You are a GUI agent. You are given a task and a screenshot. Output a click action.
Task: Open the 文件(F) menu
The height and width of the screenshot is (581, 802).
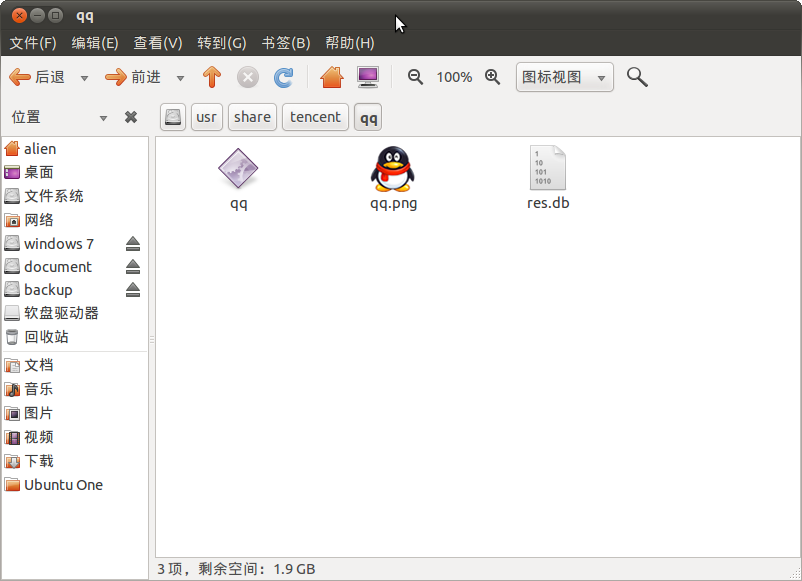coord(33,43)
